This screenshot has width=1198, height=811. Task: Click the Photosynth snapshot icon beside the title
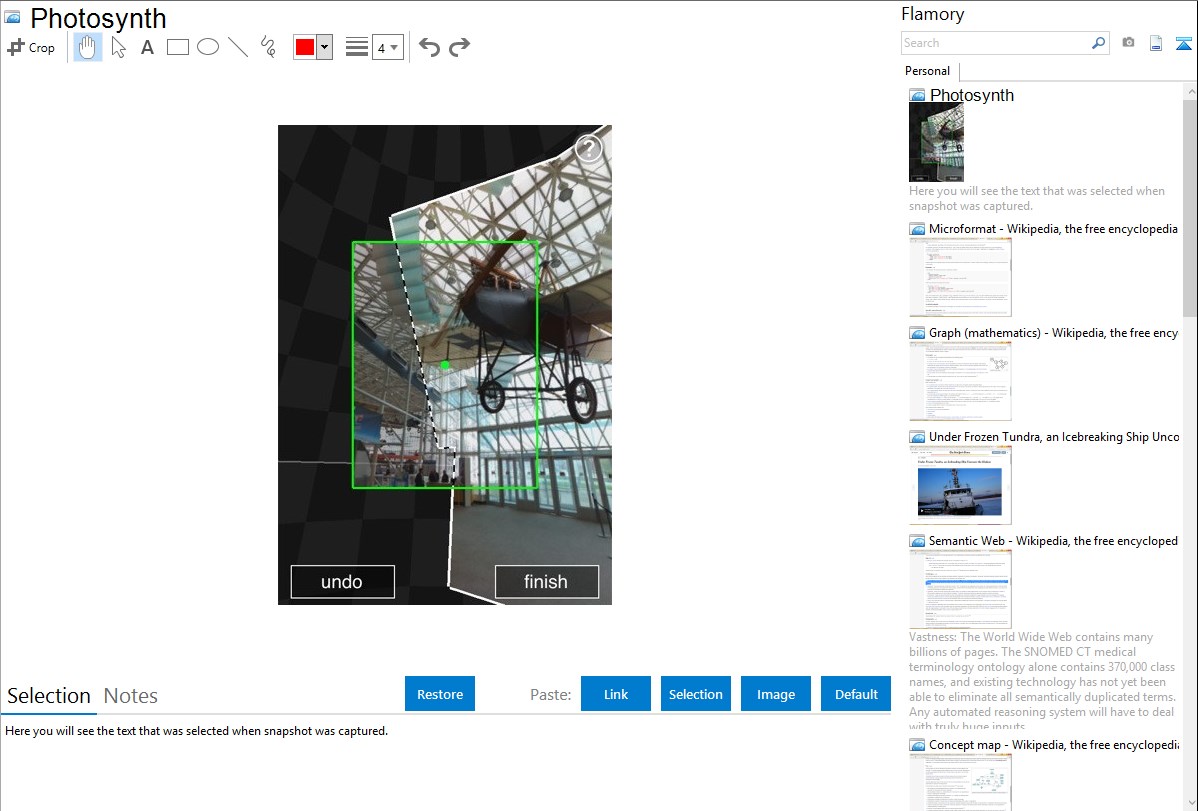12,18
